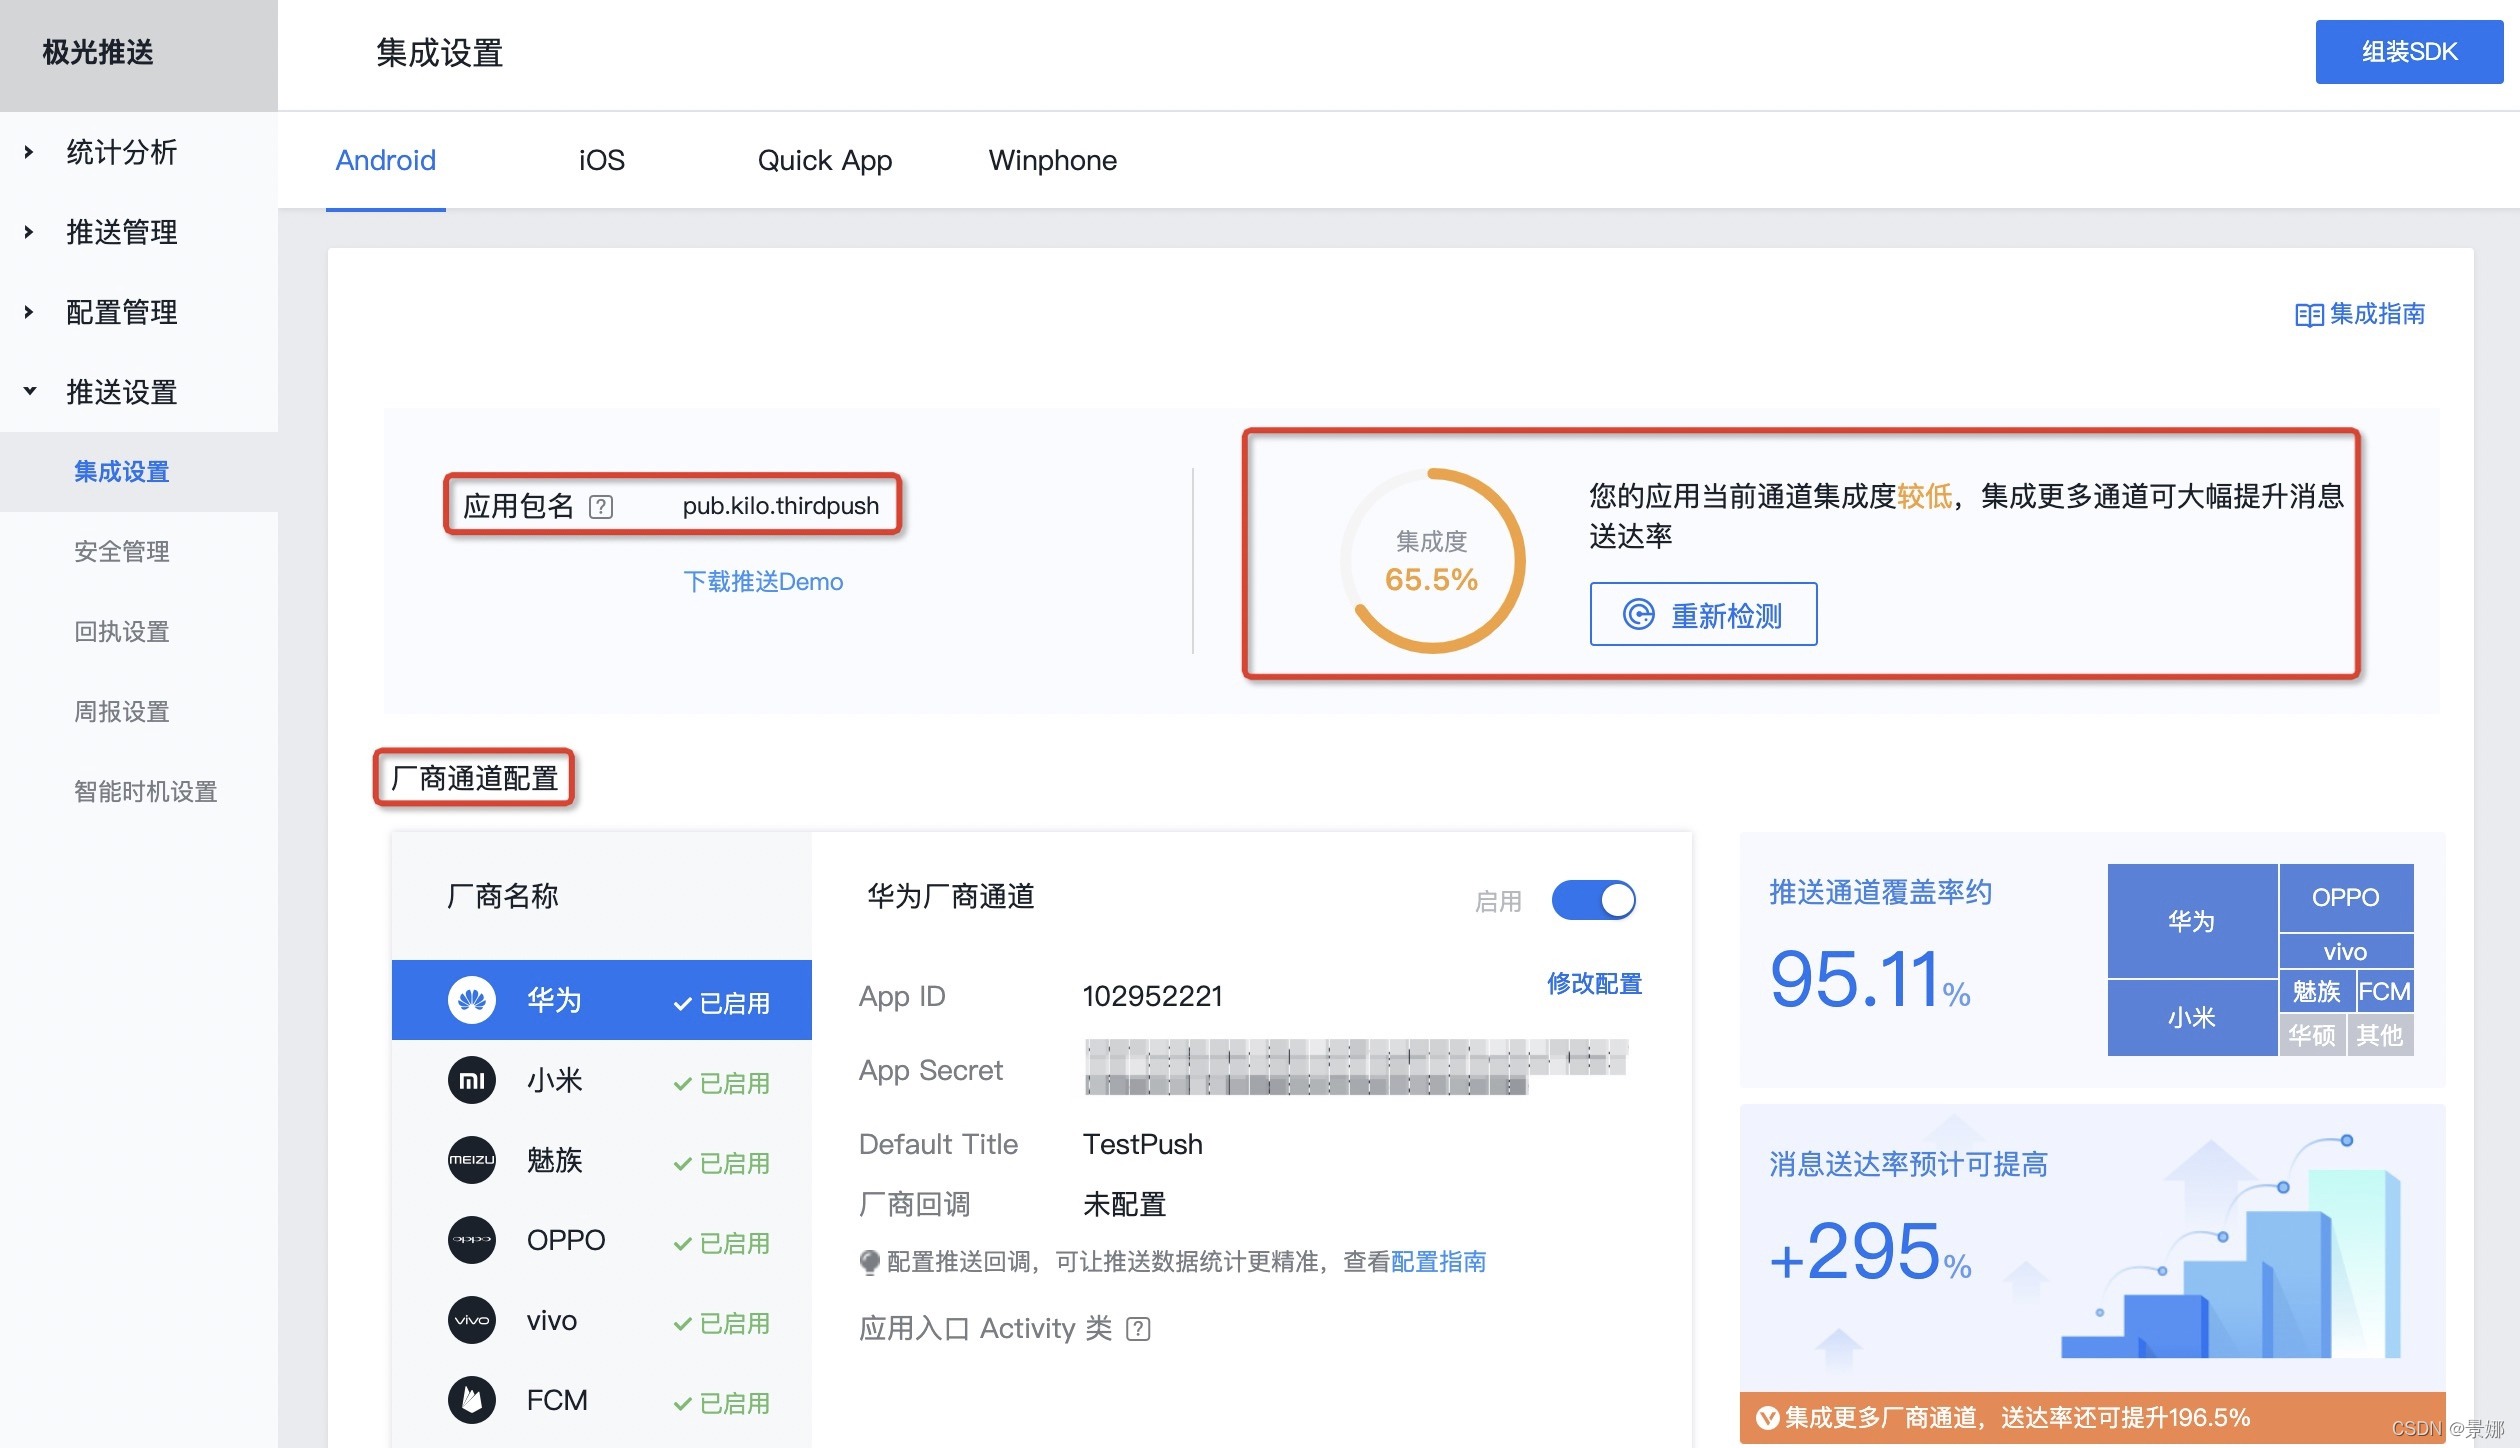The width and height of the screenshot is (2520, 1448).
Task: Click the Huawei logo icon
Action: pyautogui.click(x=472, y=1000)
